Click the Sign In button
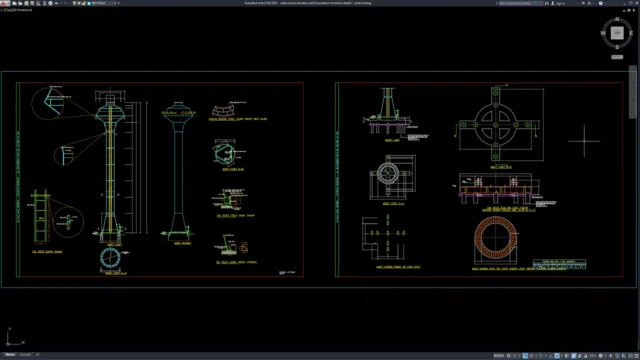The image size is (640, 360). 558,3
